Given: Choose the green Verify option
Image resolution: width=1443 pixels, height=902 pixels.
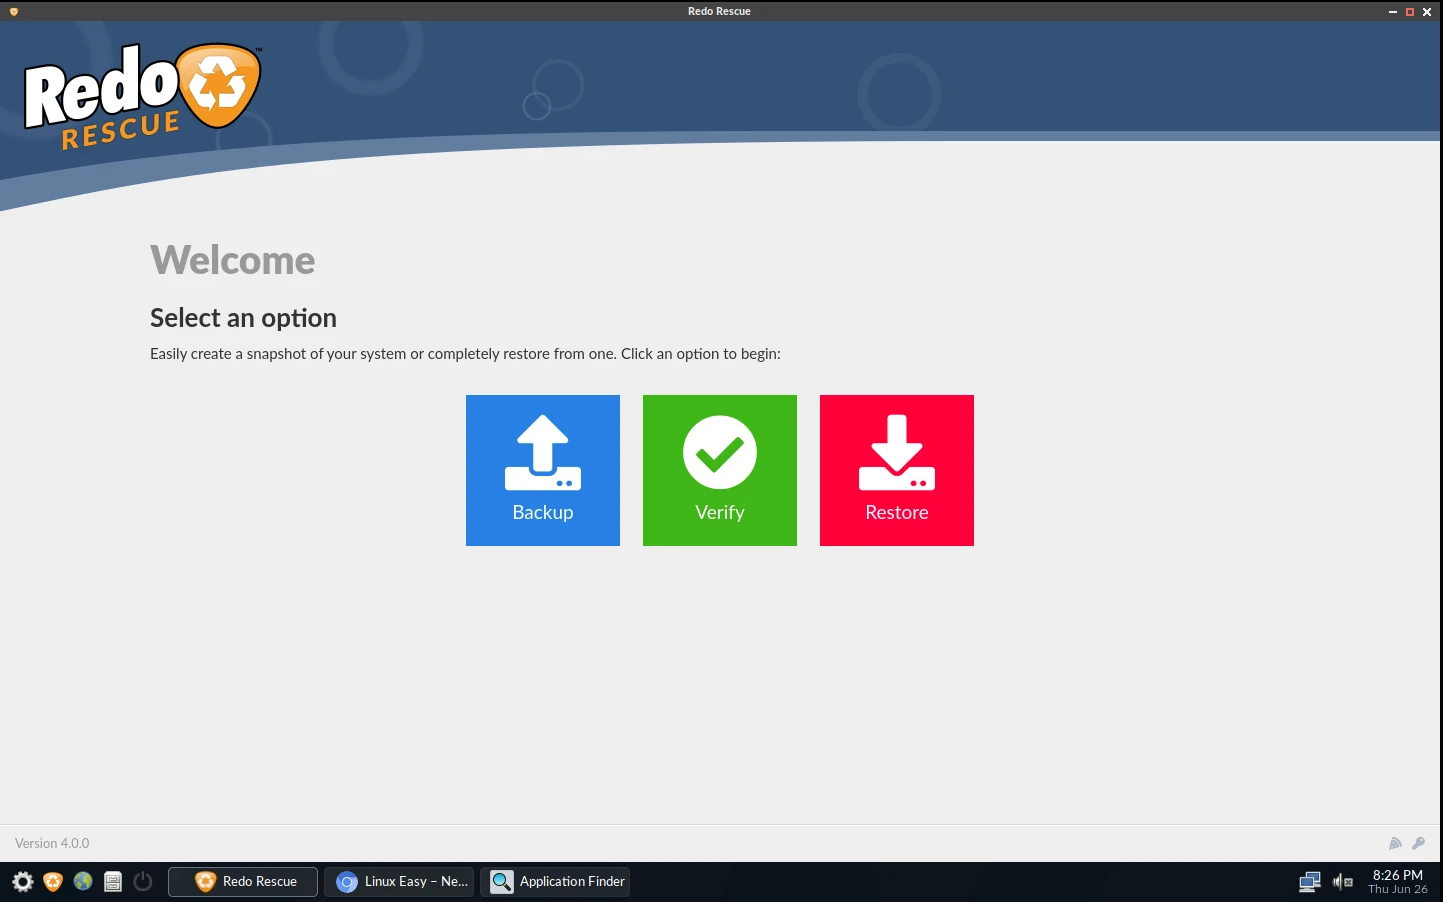Looking at the screenshot, I should [719, 470].
